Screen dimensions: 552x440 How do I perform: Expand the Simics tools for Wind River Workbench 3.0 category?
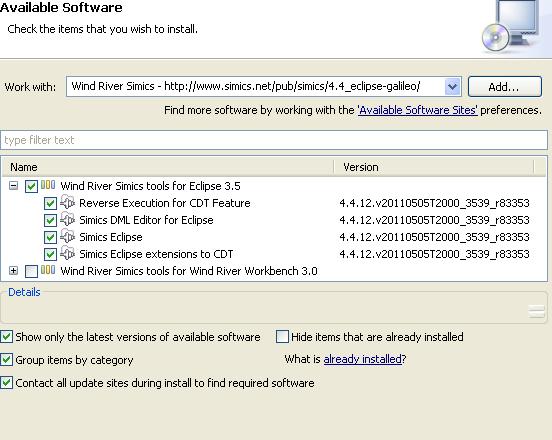click(x=13, y=271)
